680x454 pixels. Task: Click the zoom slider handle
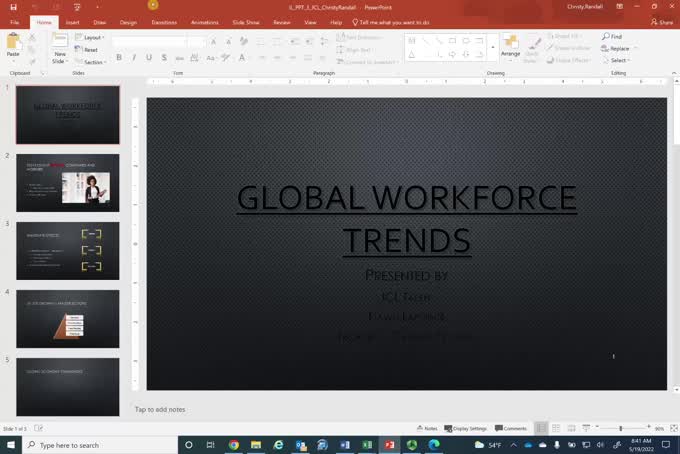pyautogui.click(x=621, y=428)
